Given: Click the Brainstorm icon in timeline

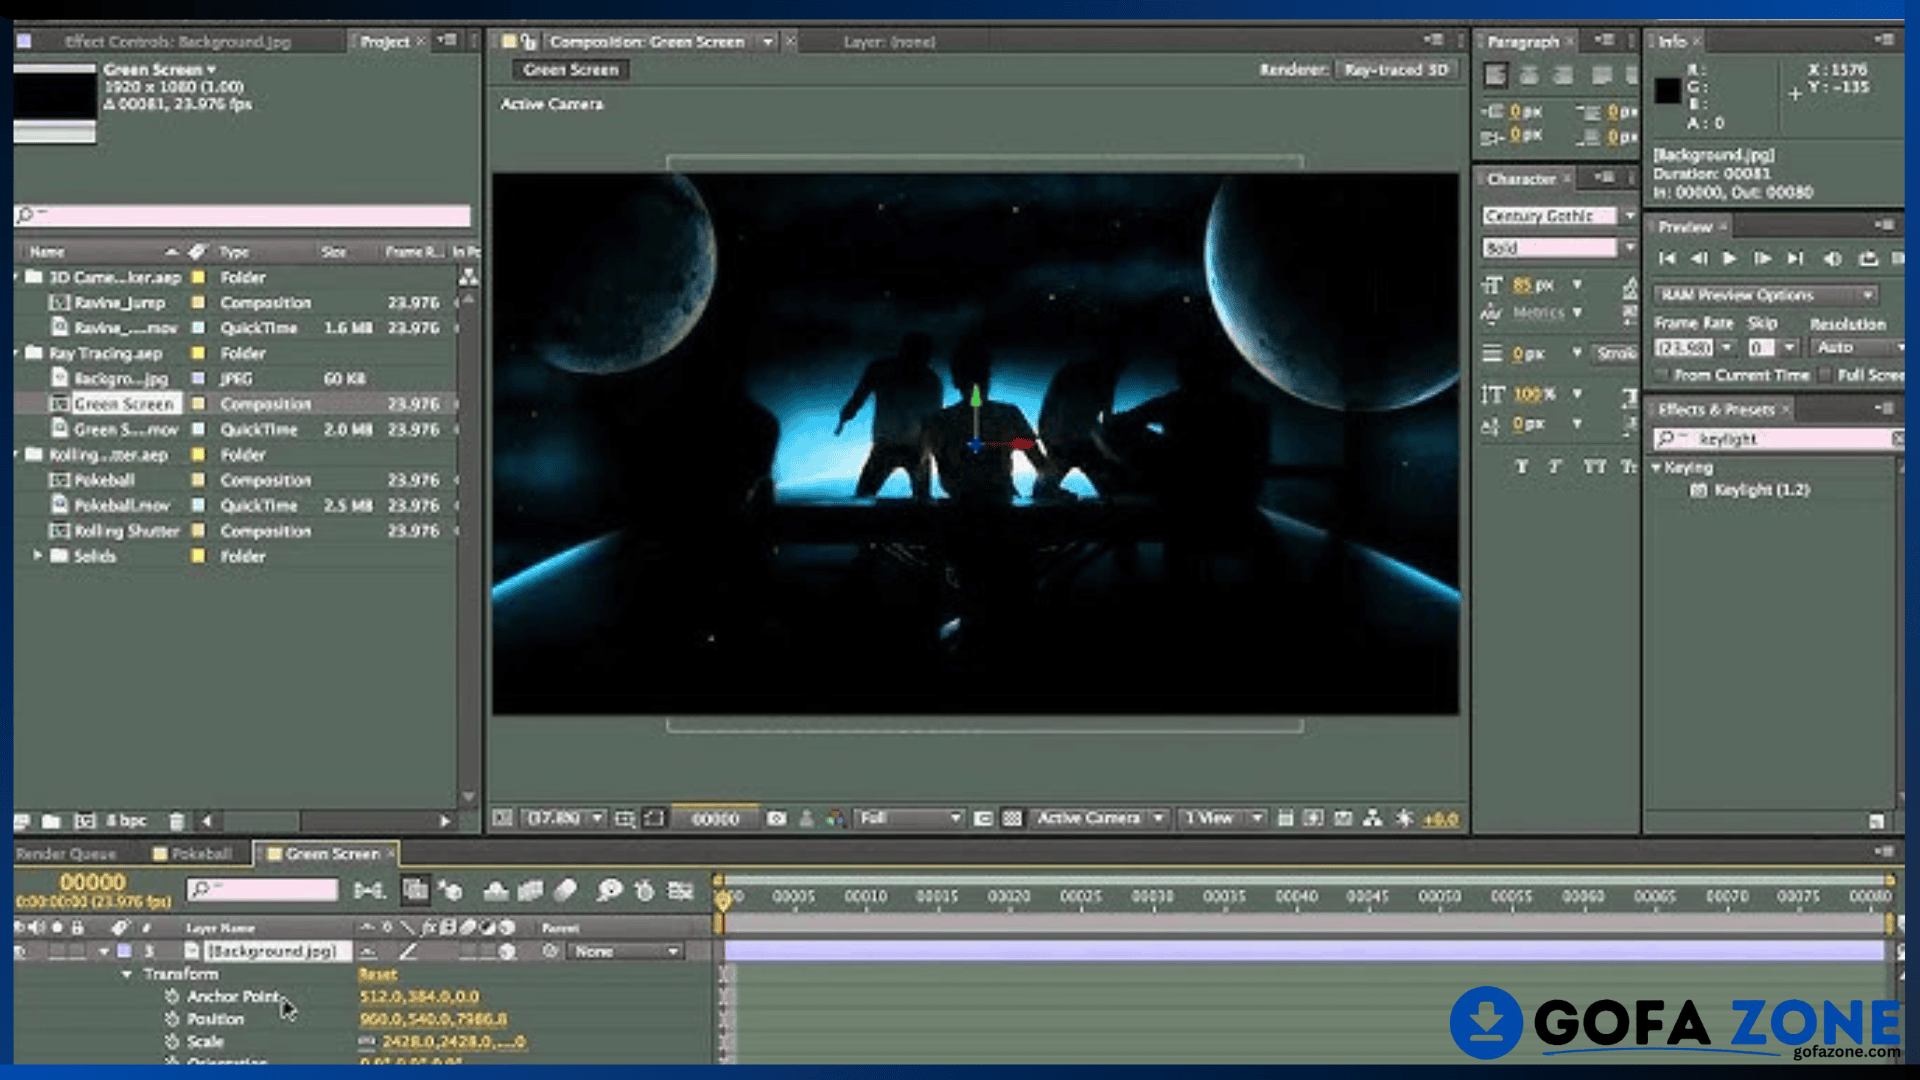Looking at the screenshot, I should (x=609, y=890).
